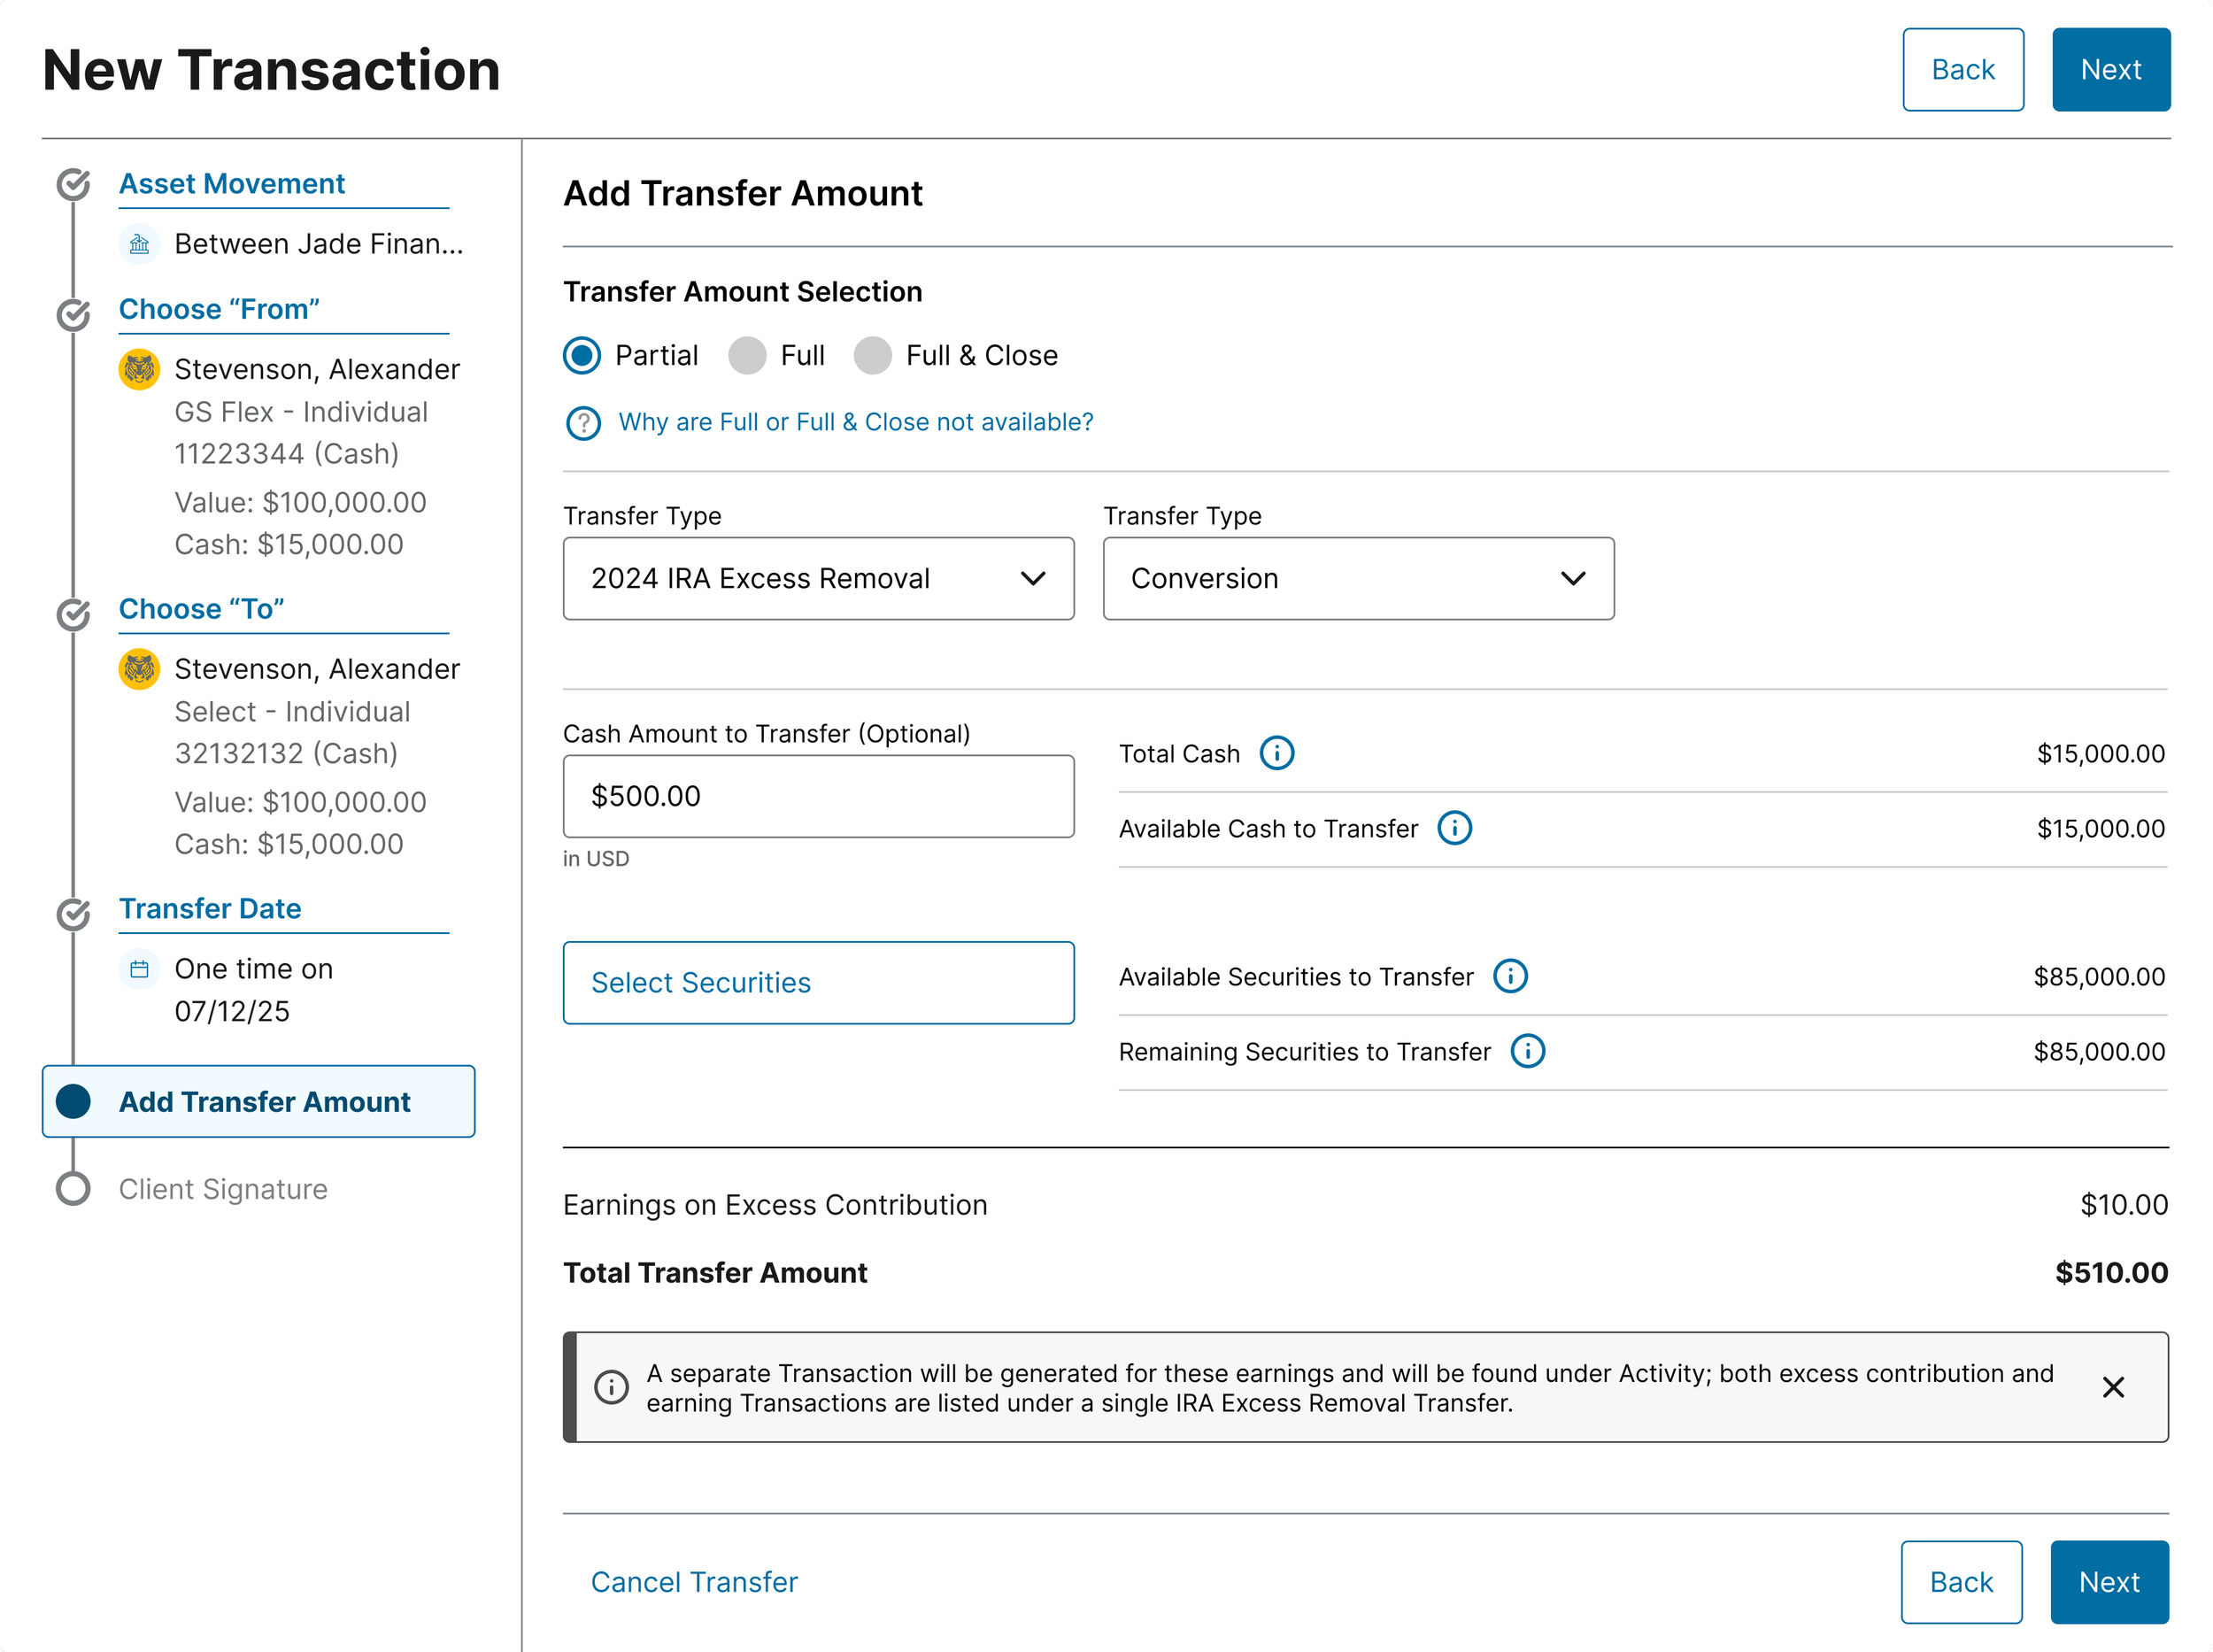Click the tiger avatar in the Choose "From" section
The image size is (2213, 1652).
click(x=140, y=369)
